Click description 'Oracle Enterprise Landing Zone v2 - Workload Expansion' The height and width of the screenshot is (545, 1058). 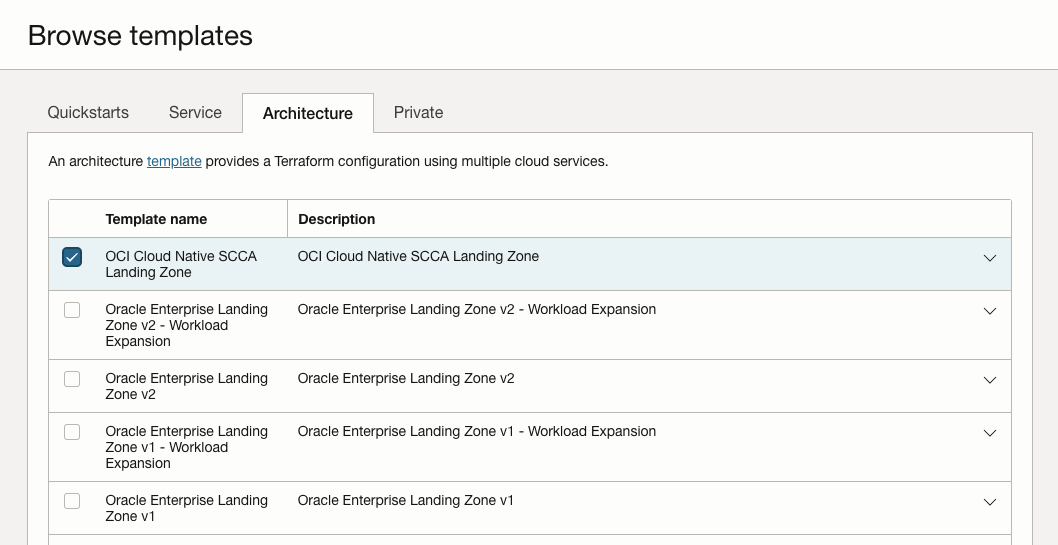(x=476, y=309)
